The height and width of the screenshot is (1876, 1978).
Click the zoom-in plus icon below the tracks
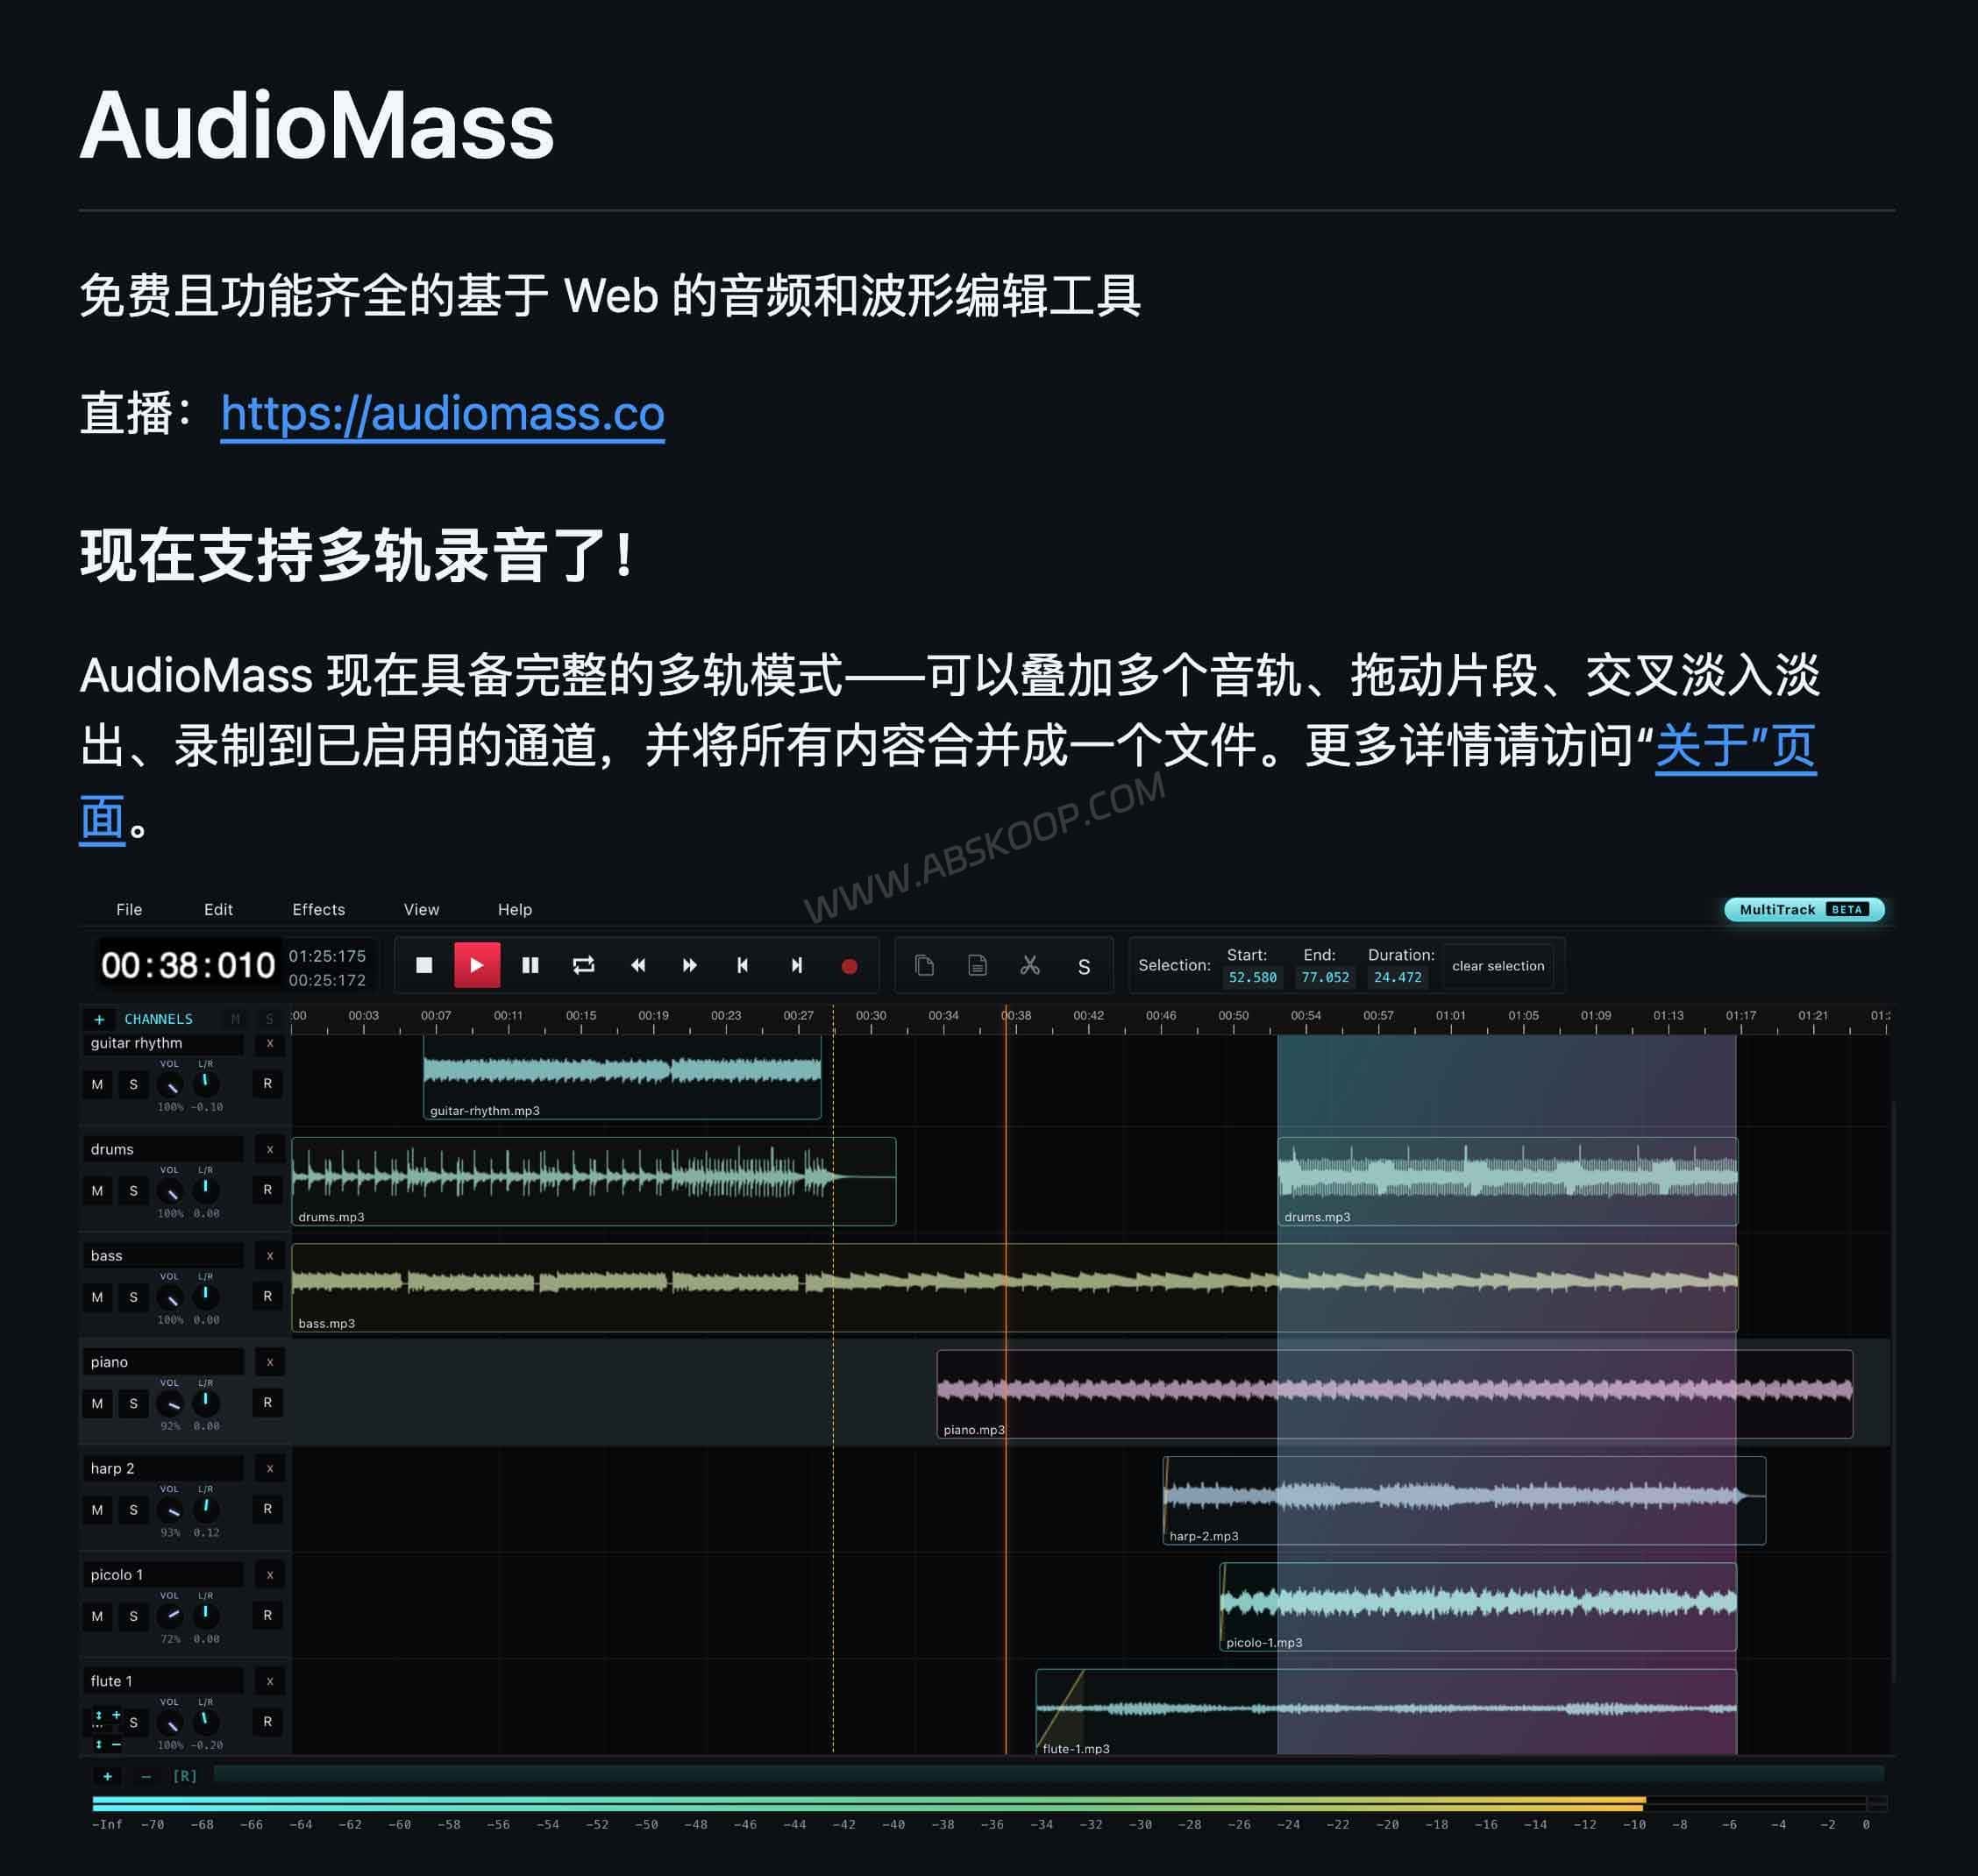[108, 1776]
